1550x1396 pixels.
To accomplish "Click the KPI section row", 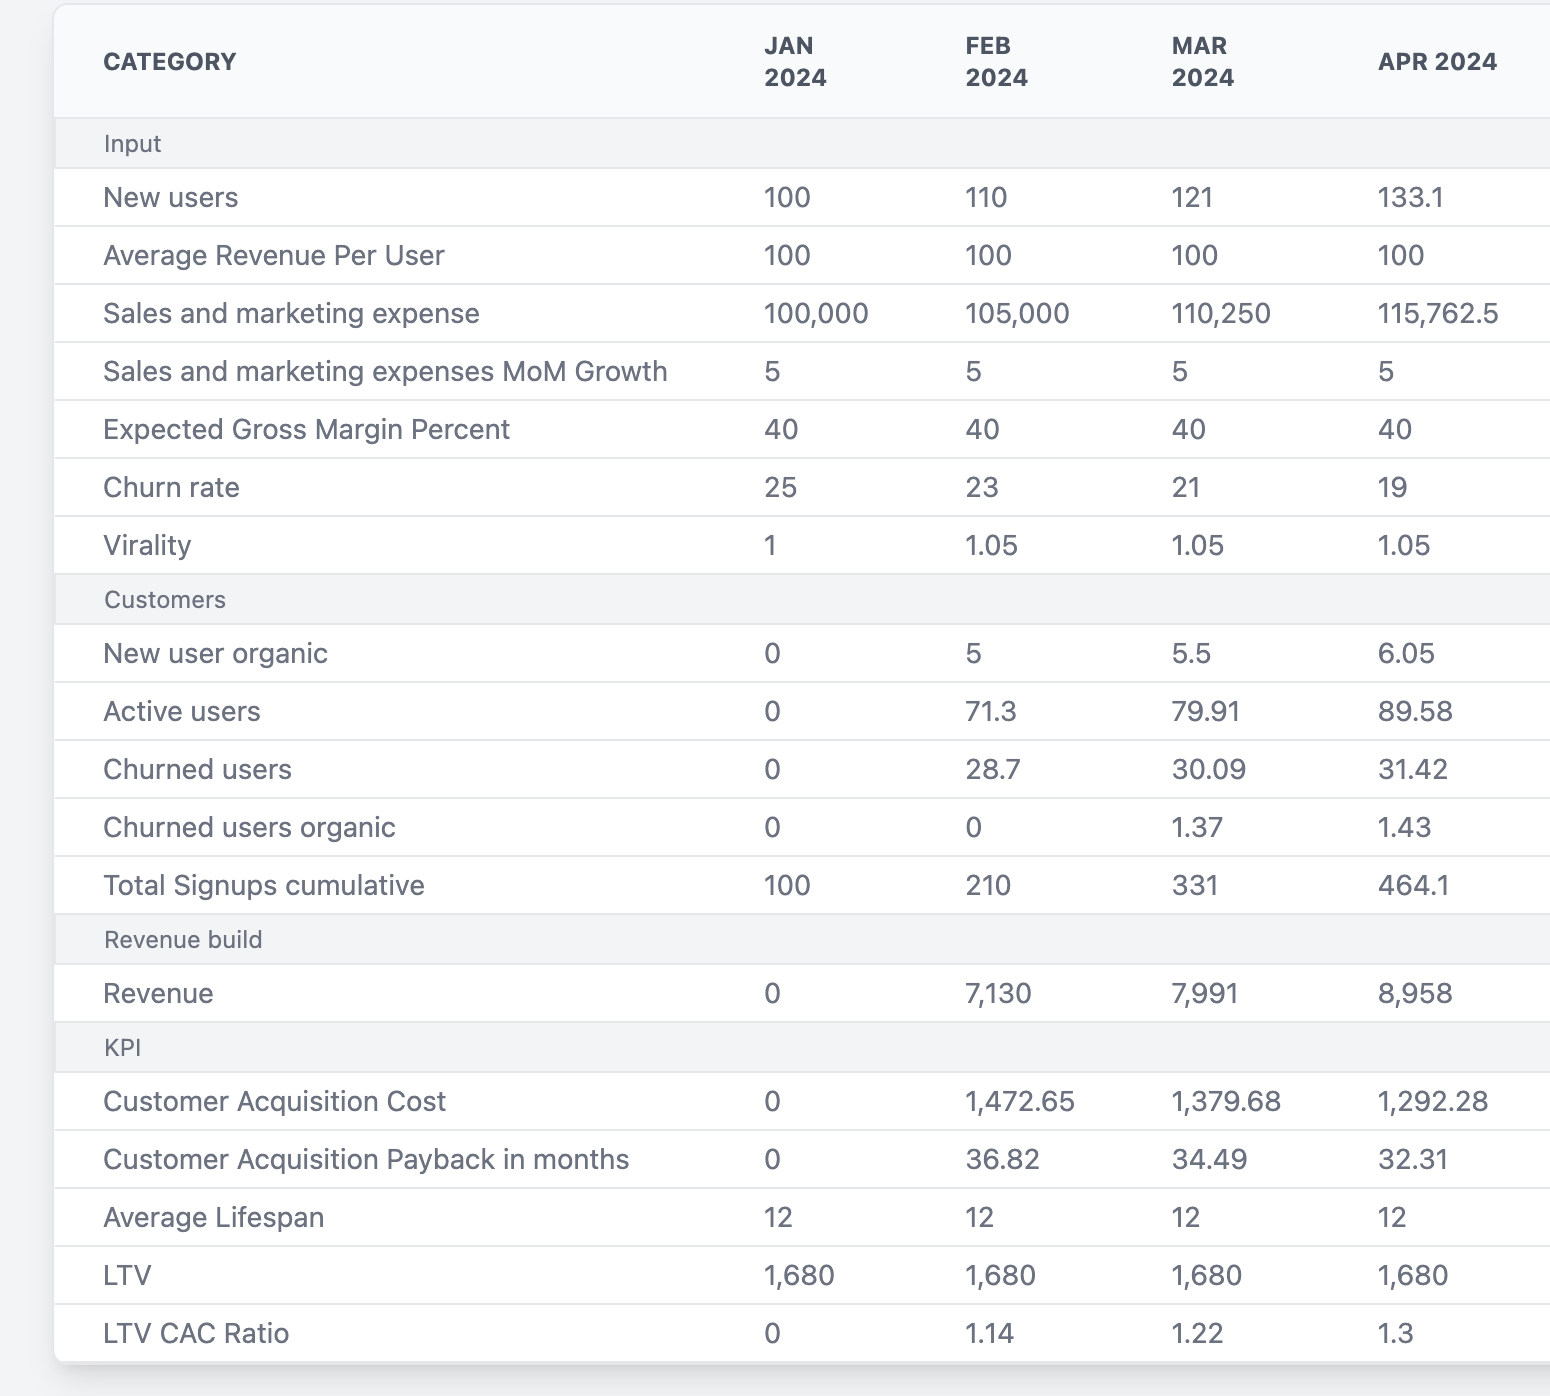I will 802,1047.
